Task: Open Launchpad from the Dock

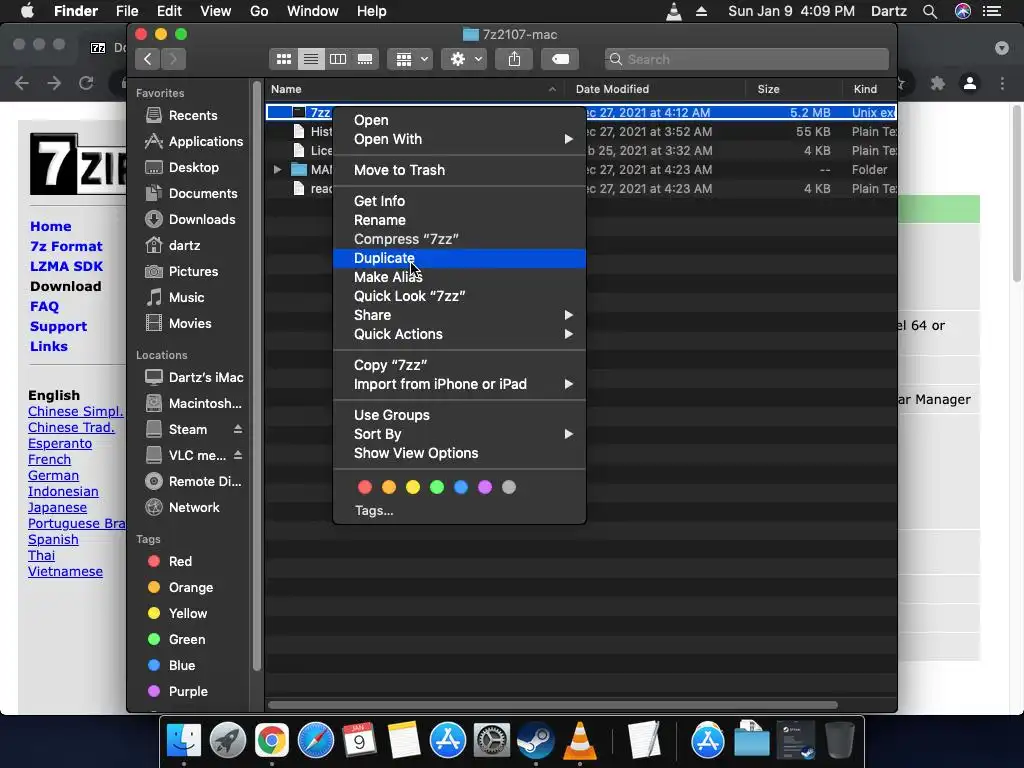Action: (x=228, y=741)
